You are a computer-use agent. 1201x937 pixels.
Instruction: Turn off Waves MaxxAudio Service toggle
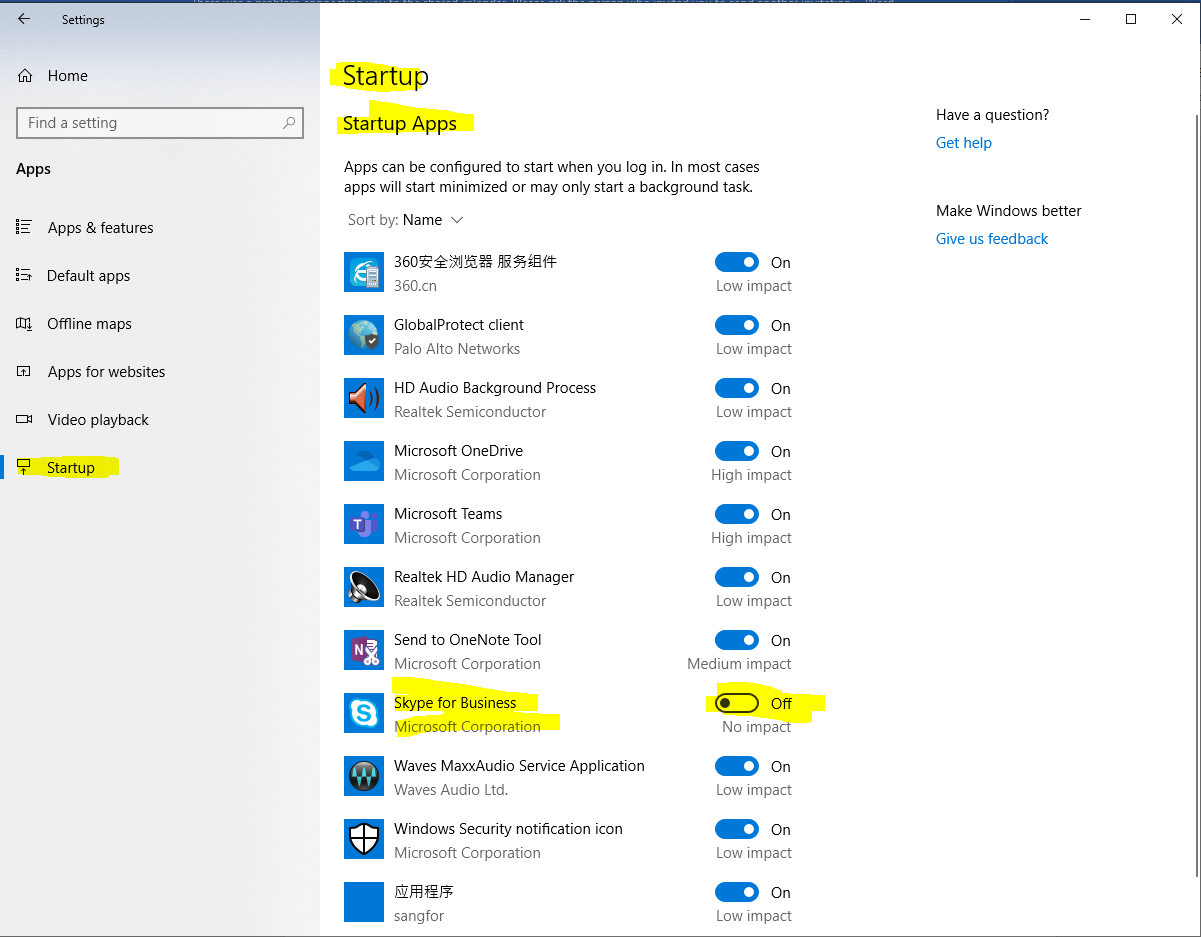click(737, 766)
